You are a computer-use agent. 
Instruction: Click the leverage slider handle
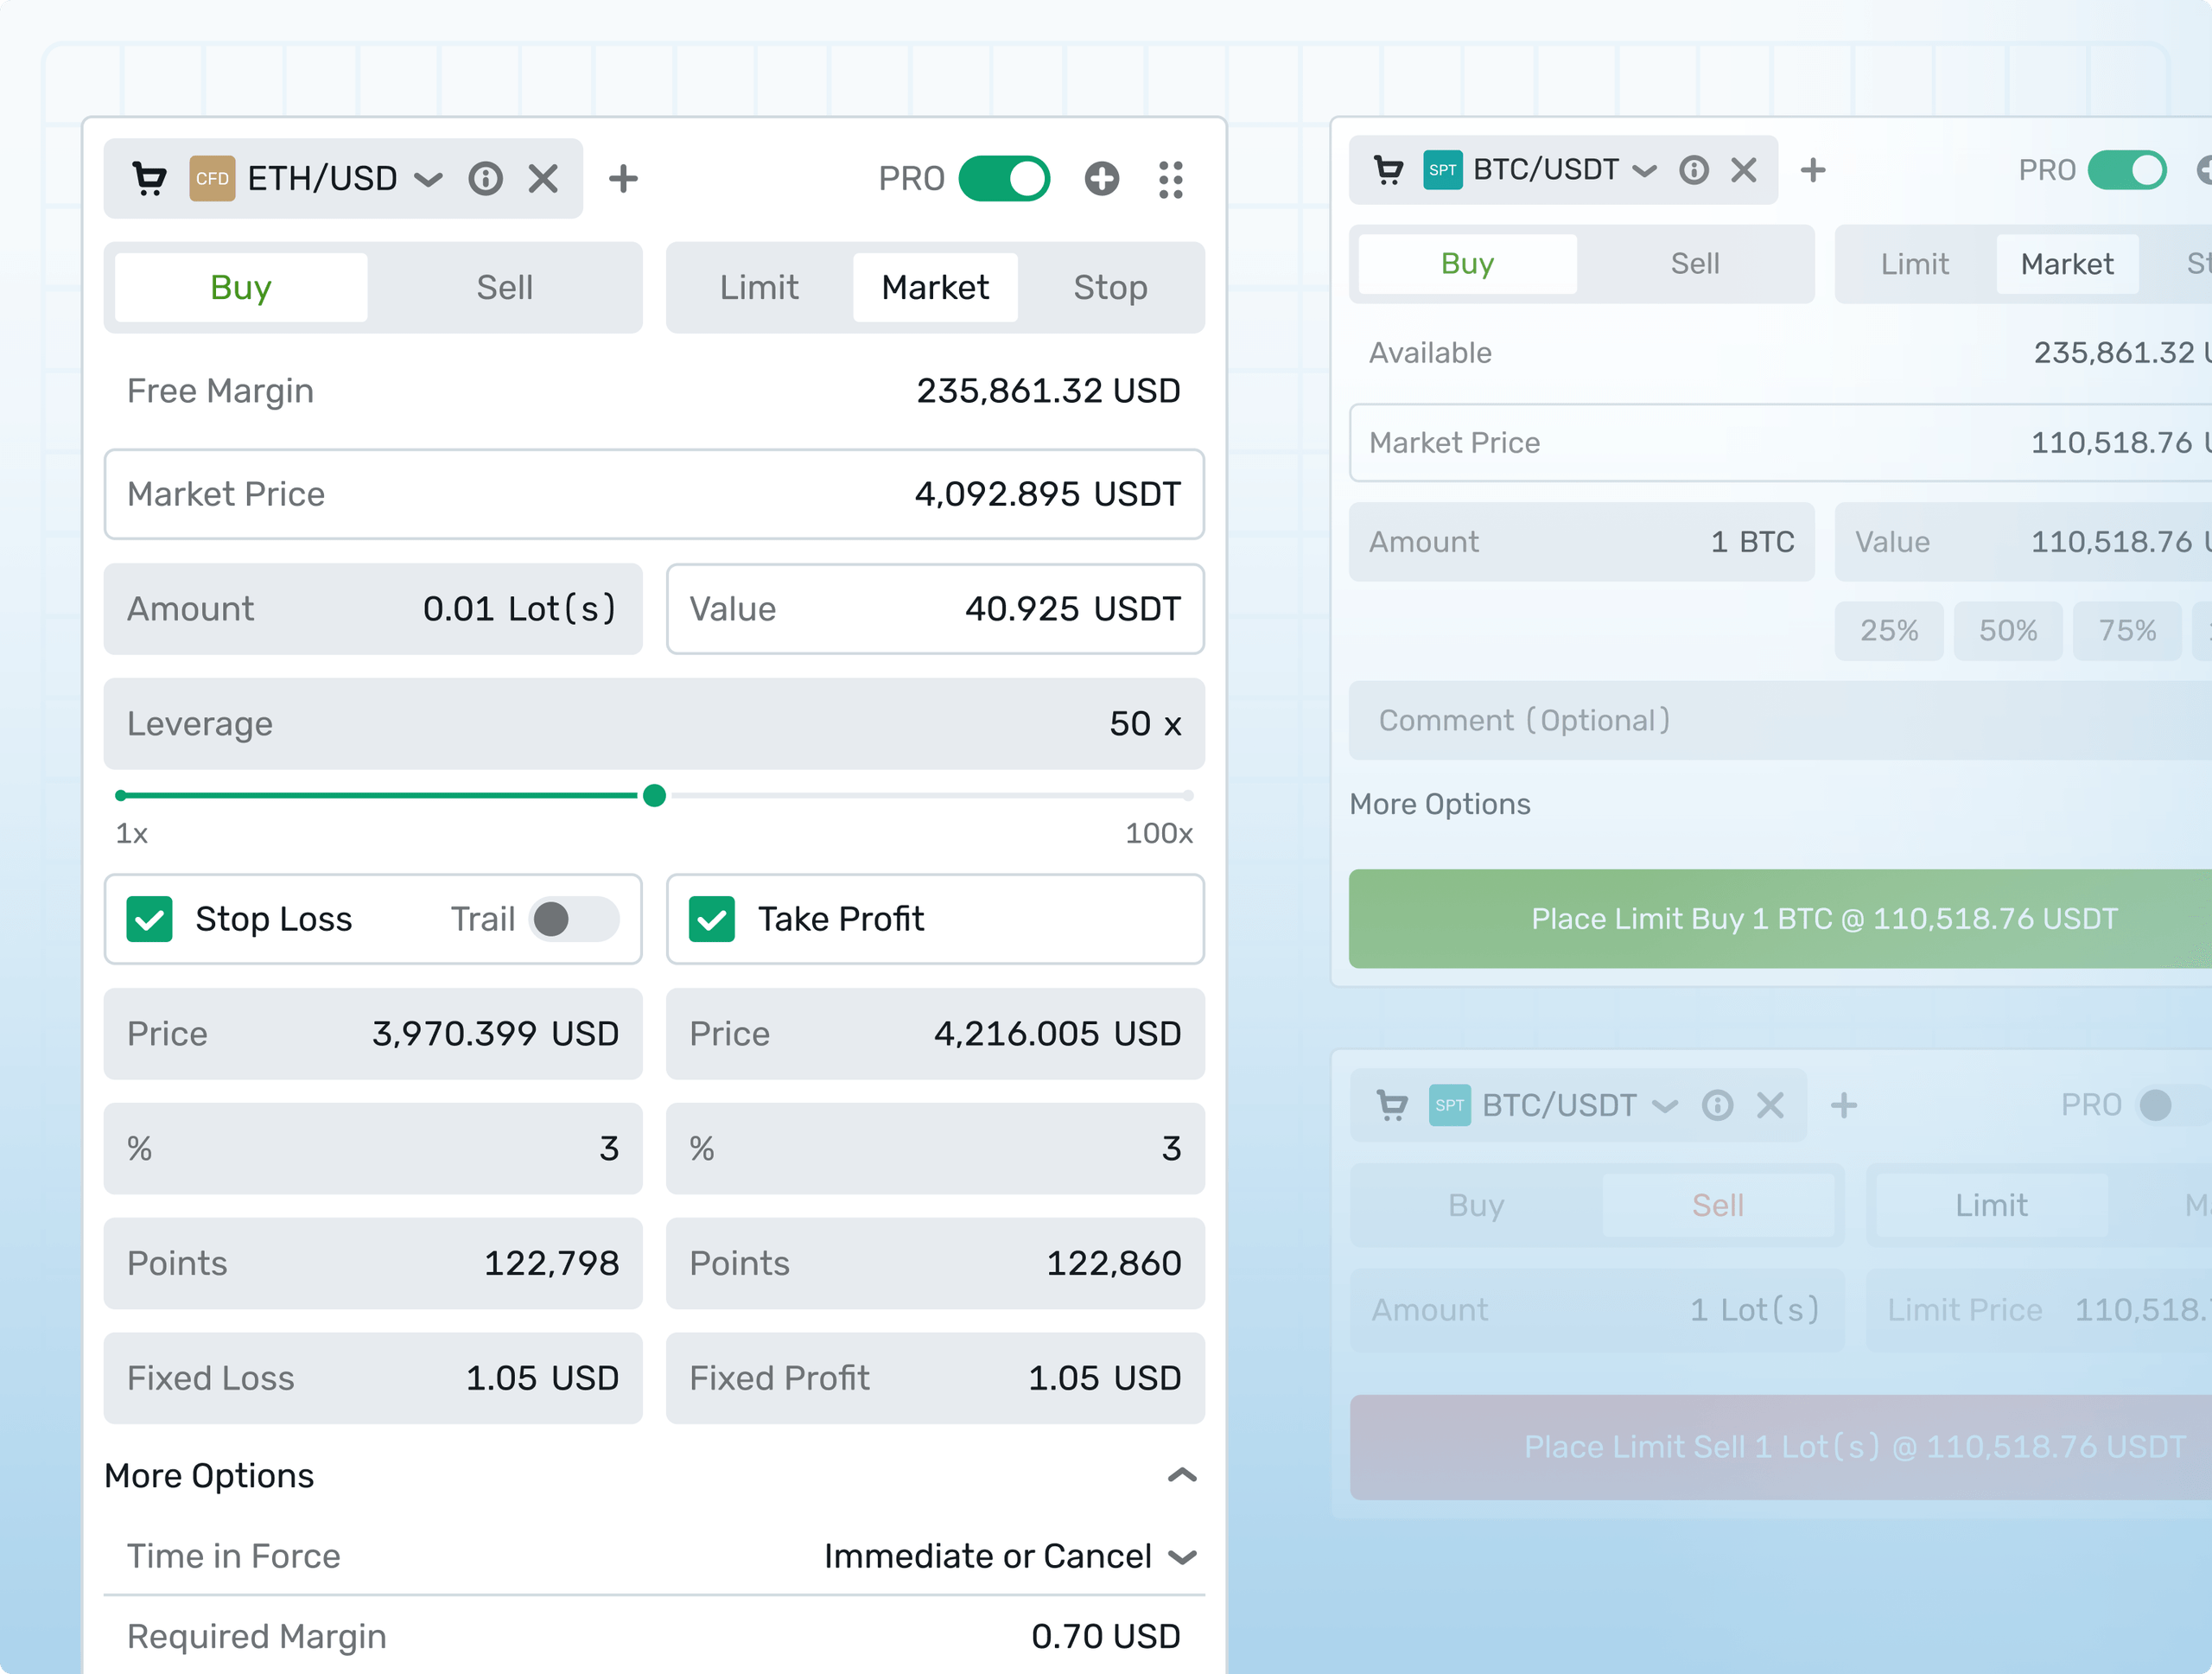(x=654, y=796)
